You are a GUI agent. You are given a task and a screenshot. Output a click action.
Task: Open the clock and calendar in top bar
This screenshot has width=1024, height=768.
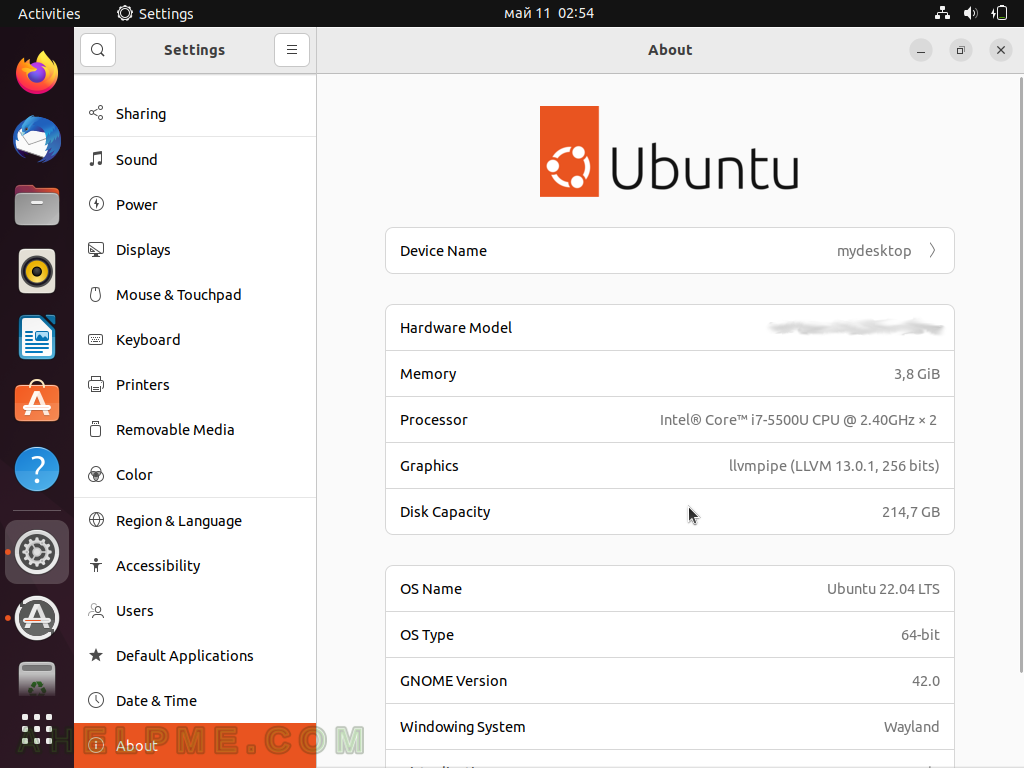coord(549,13)
